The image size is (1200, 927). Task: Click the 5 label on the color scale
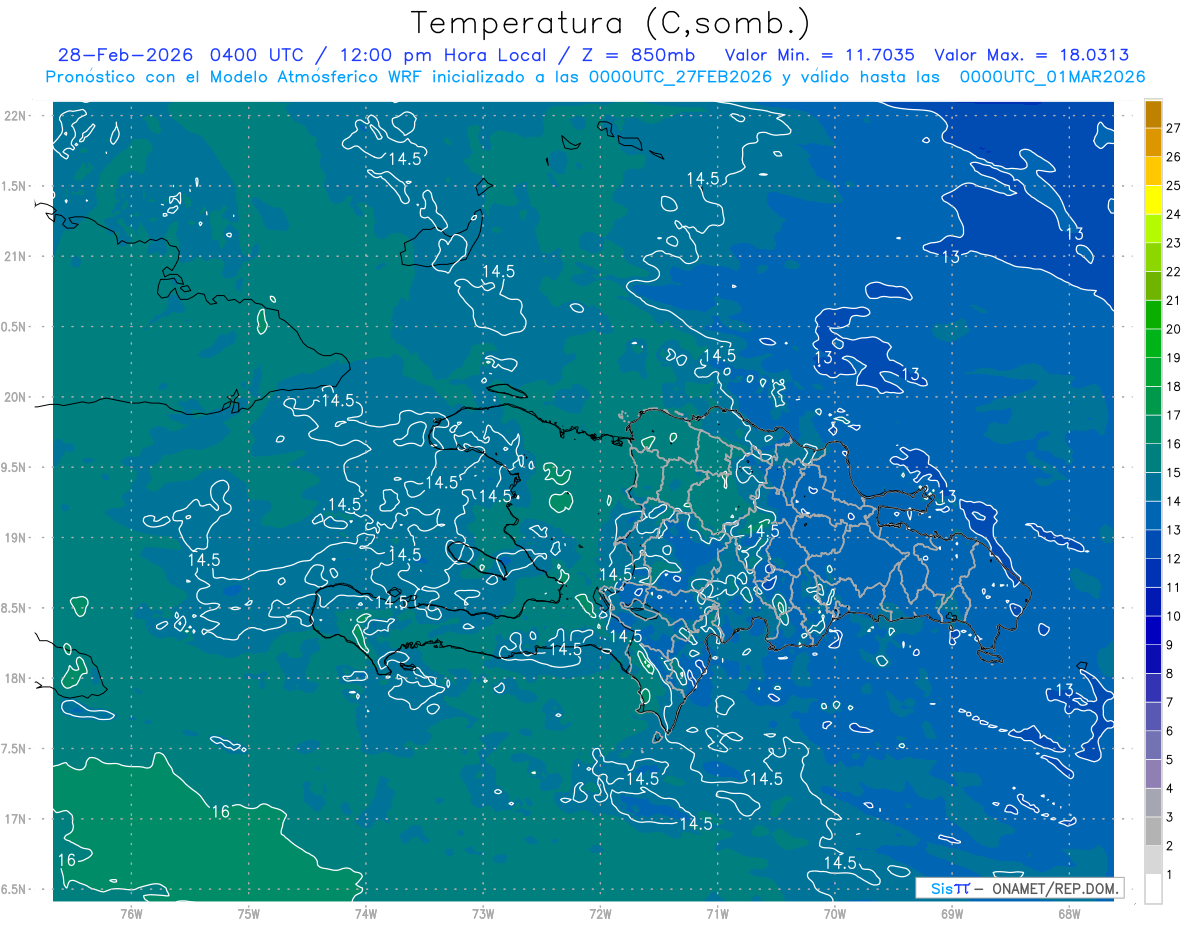pos(1170,760)
